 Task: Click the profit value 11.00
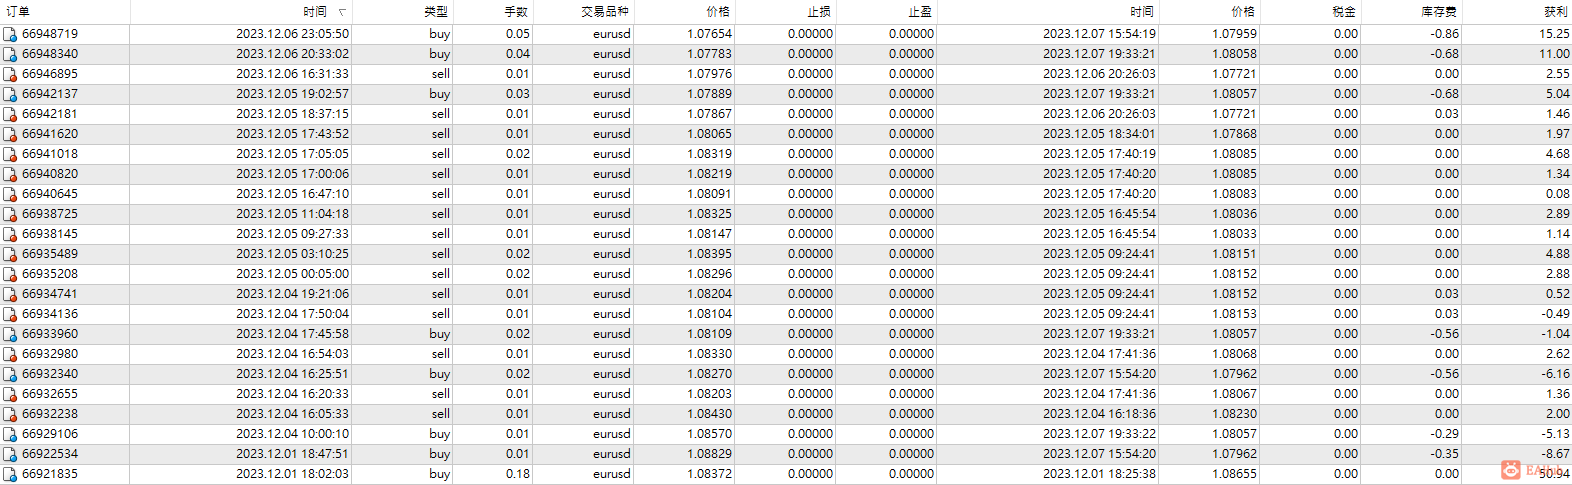1554,54
